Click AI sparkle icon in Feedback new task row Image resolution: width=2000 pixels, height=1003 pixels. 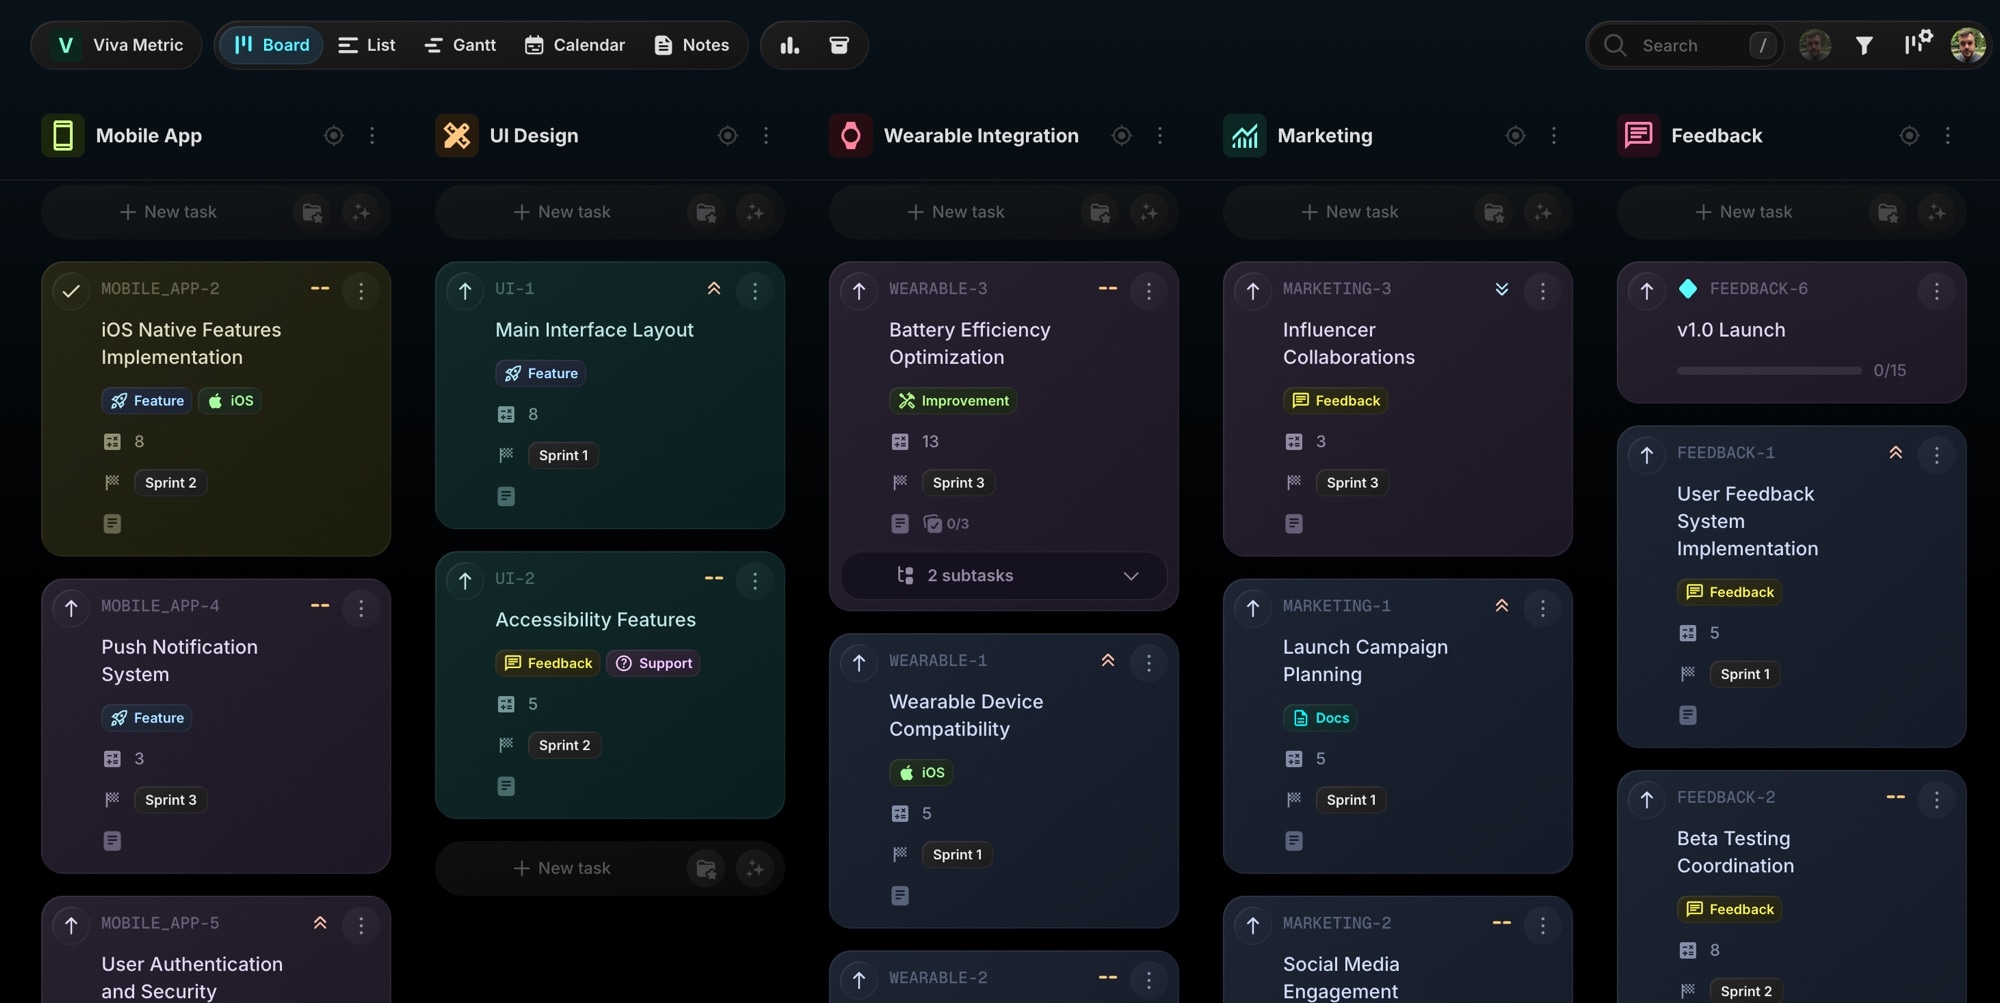tap(1937, 212)
